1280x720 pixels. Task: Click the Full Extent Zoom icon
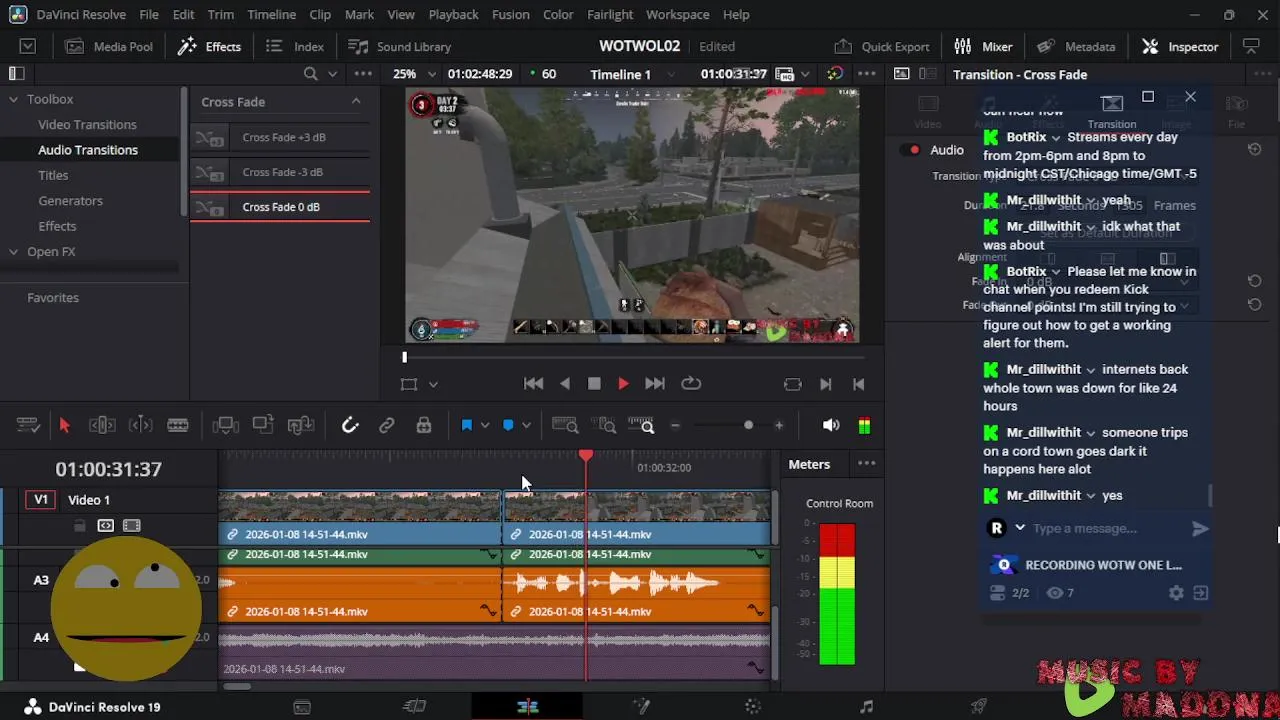[565, 426]
